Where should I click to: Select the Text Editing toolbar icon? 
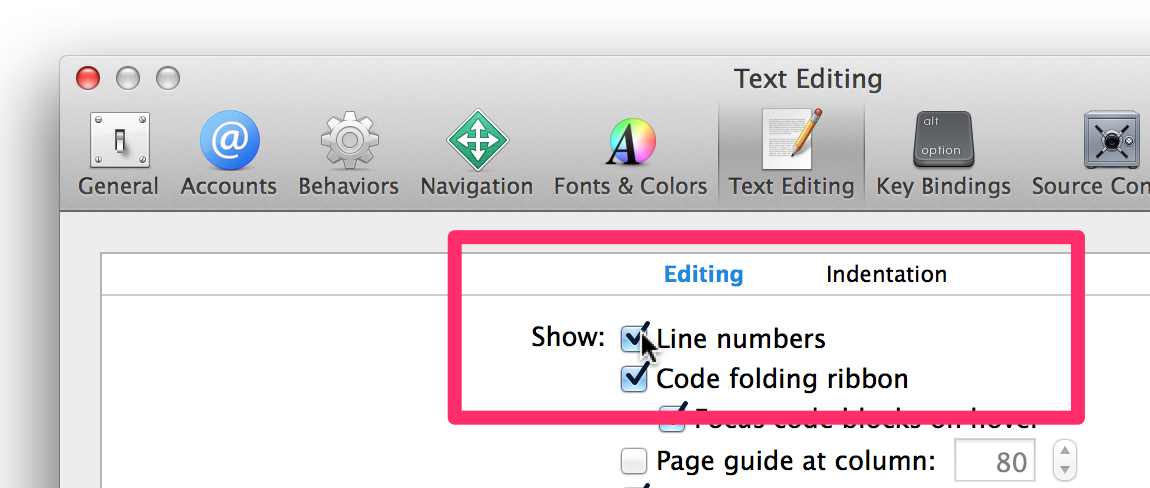pyautogui.click(x=791, y=154)
